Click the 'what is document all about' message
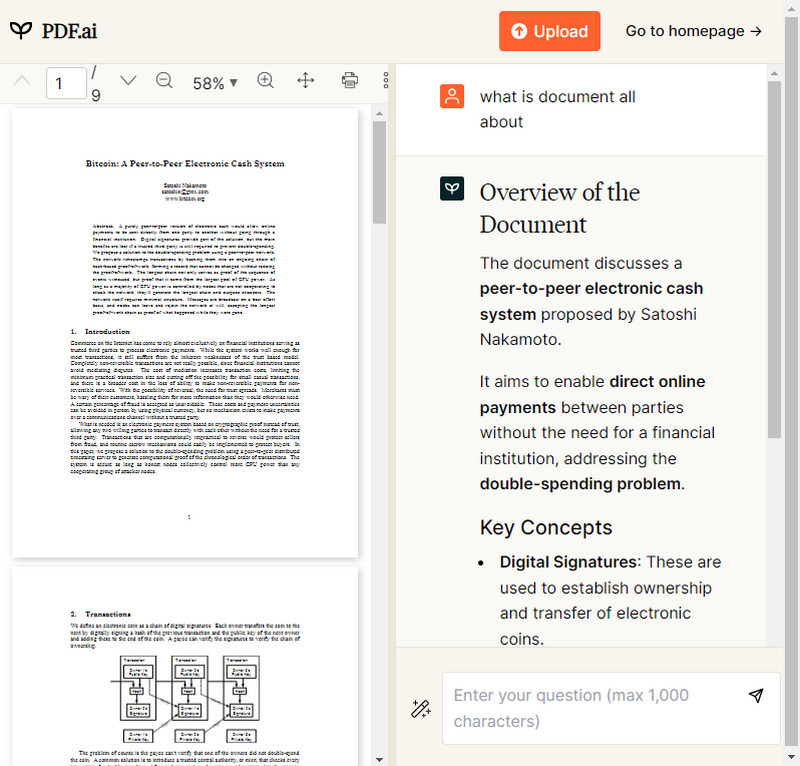 tap(557, 109)
